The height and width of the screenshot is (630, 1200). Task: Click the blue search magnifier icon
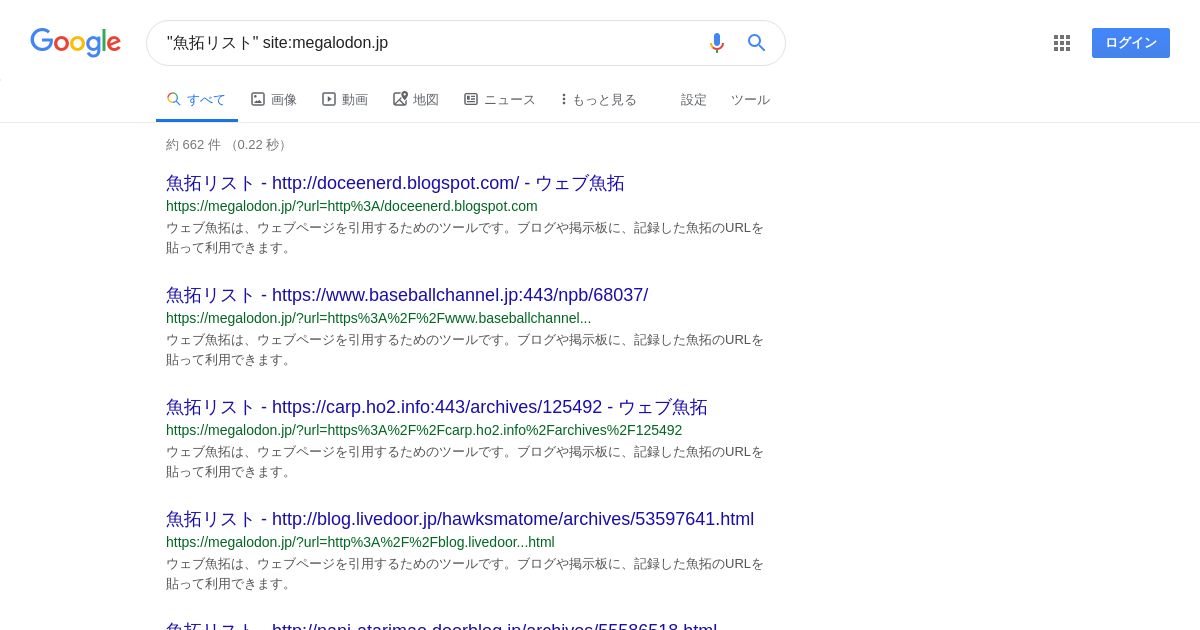click(x=757, y=43)
